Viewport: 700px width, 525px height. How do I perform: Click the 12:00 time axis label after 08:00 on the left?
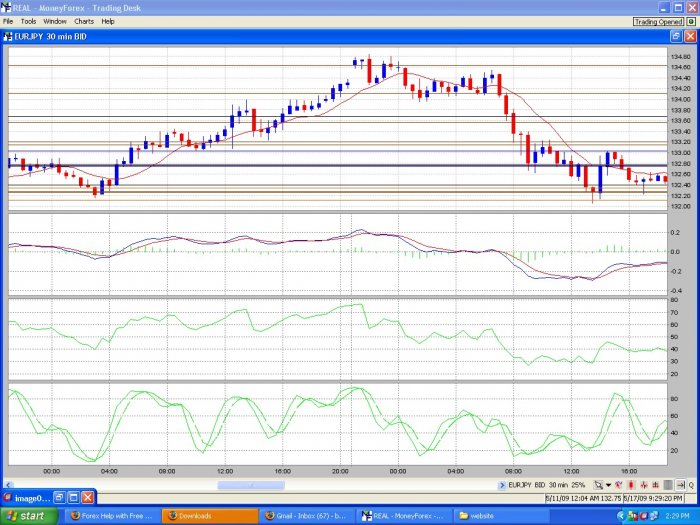(225, 471)
